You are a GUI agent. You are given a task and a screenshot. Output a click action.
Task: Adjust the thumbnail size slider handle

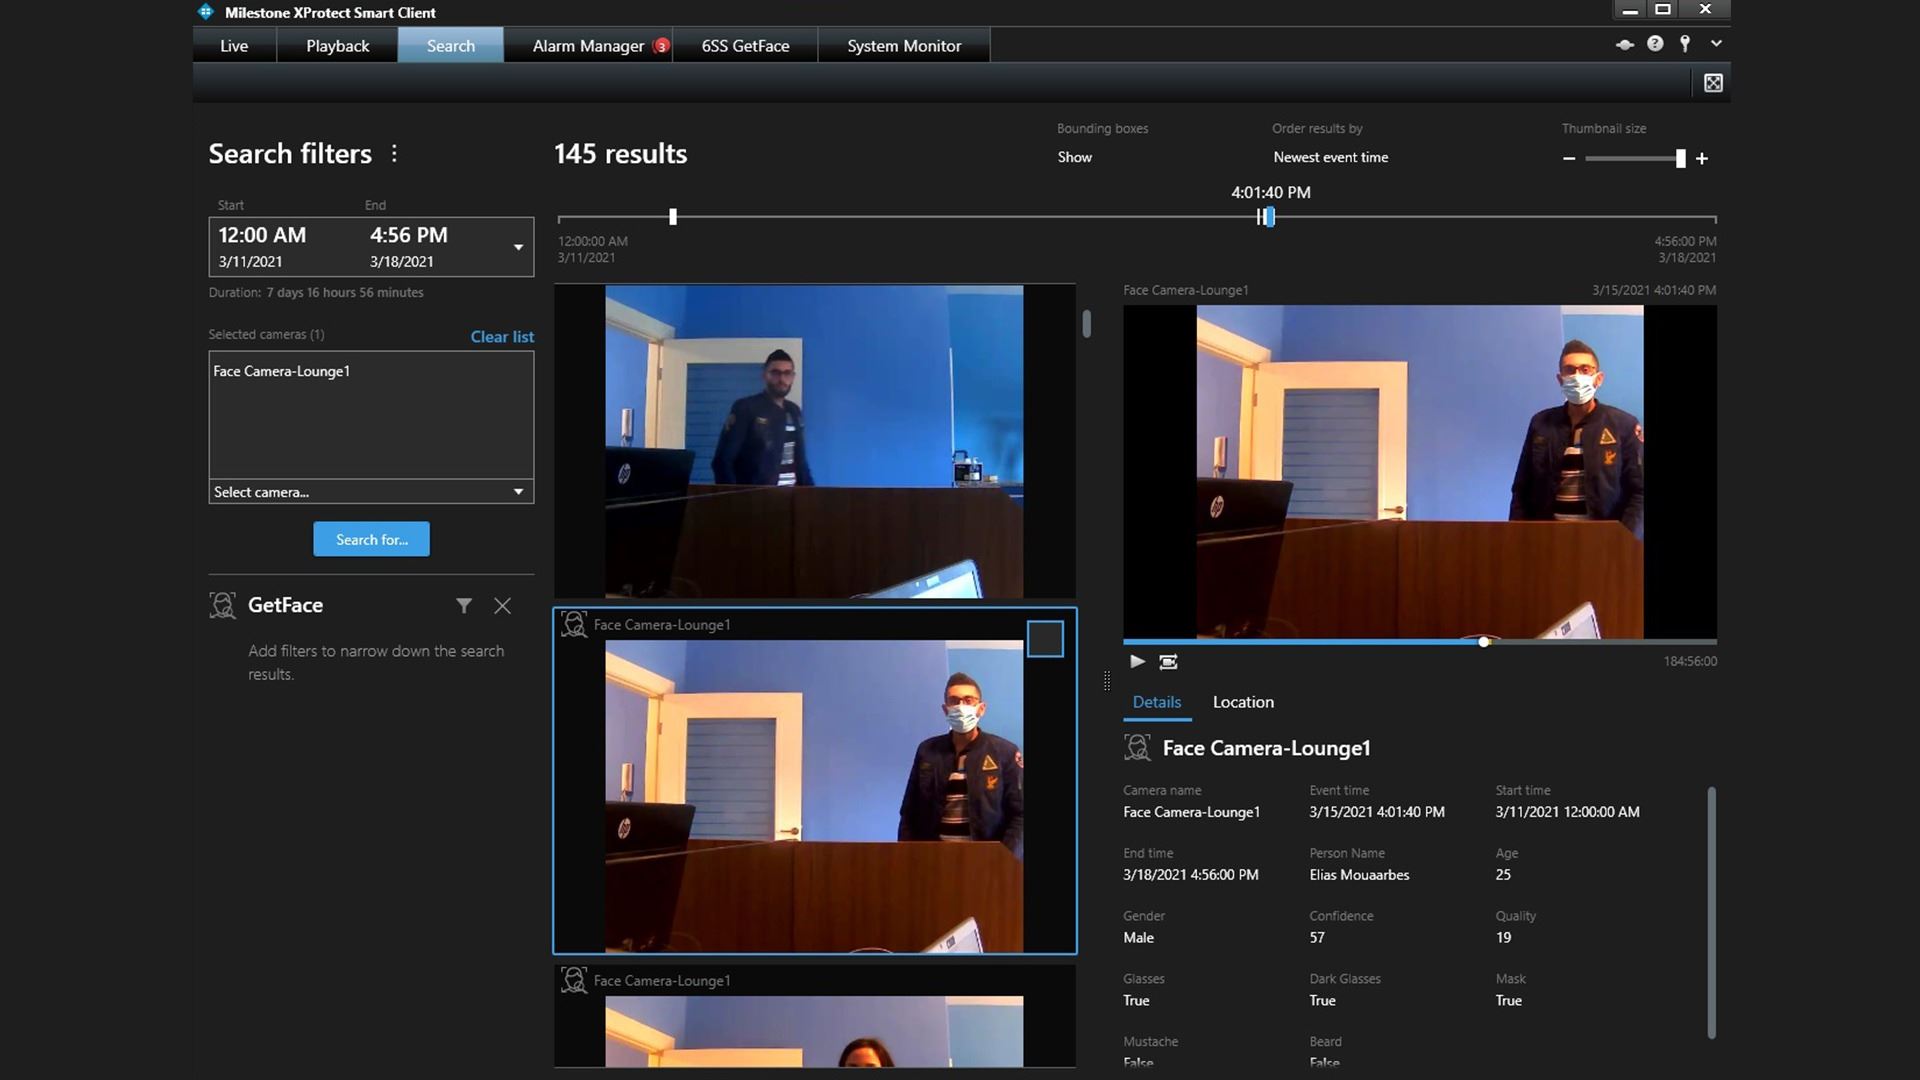coord(1681,158)
